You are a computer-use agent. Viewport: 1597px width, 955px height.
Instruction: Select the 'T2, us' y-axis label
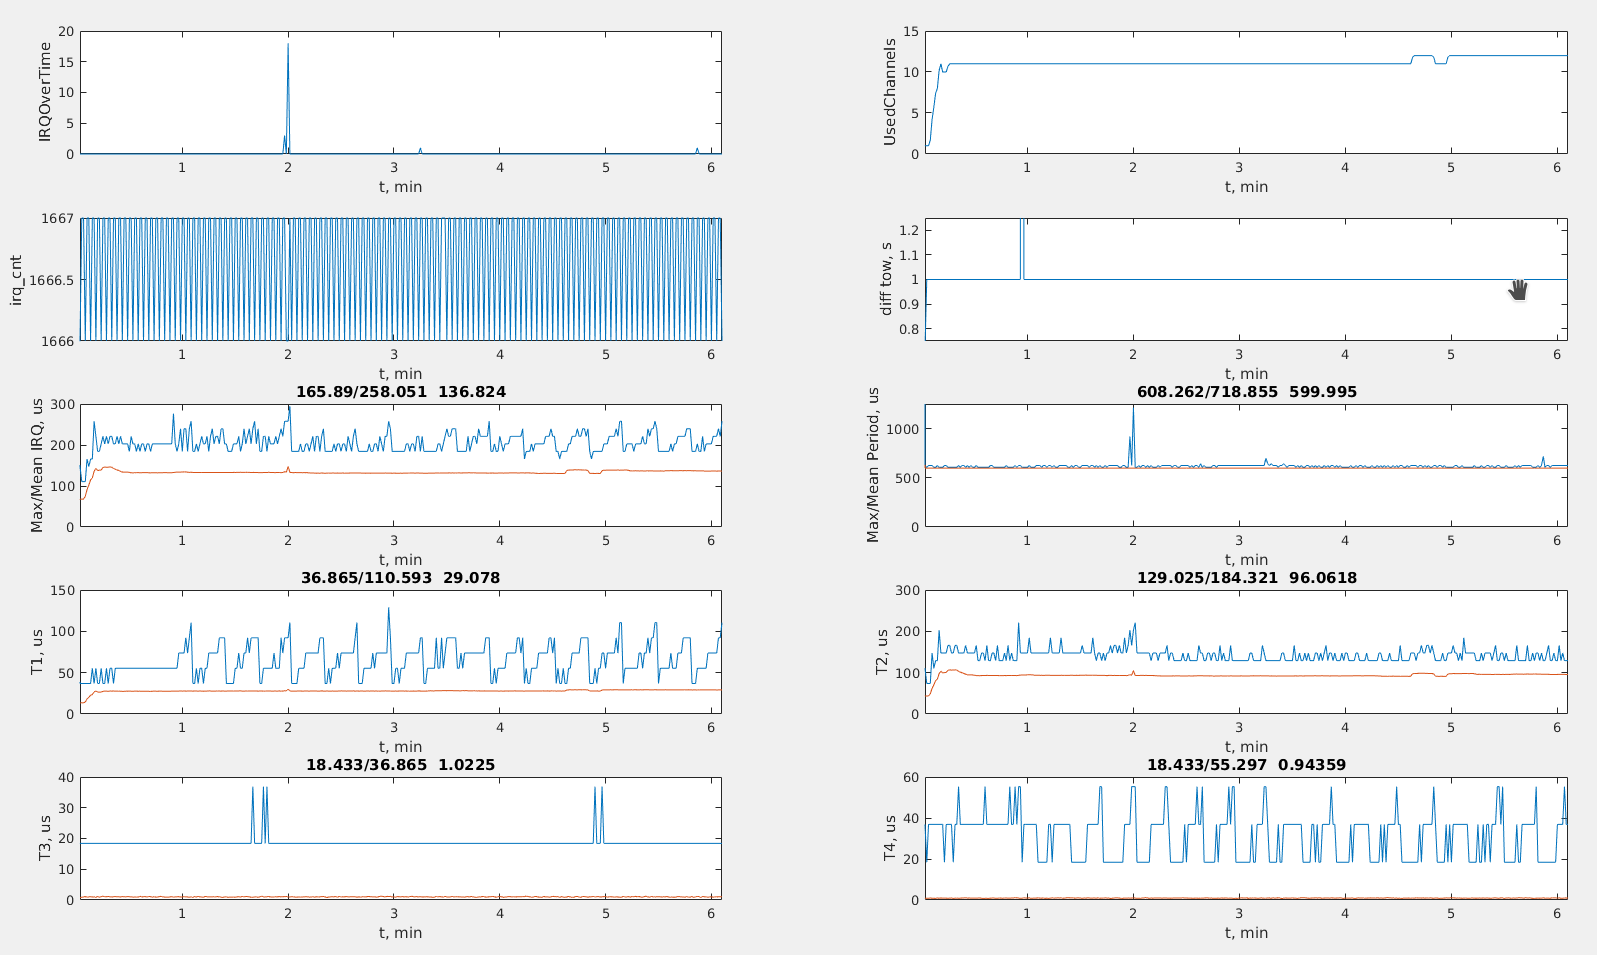click(883, 652)
